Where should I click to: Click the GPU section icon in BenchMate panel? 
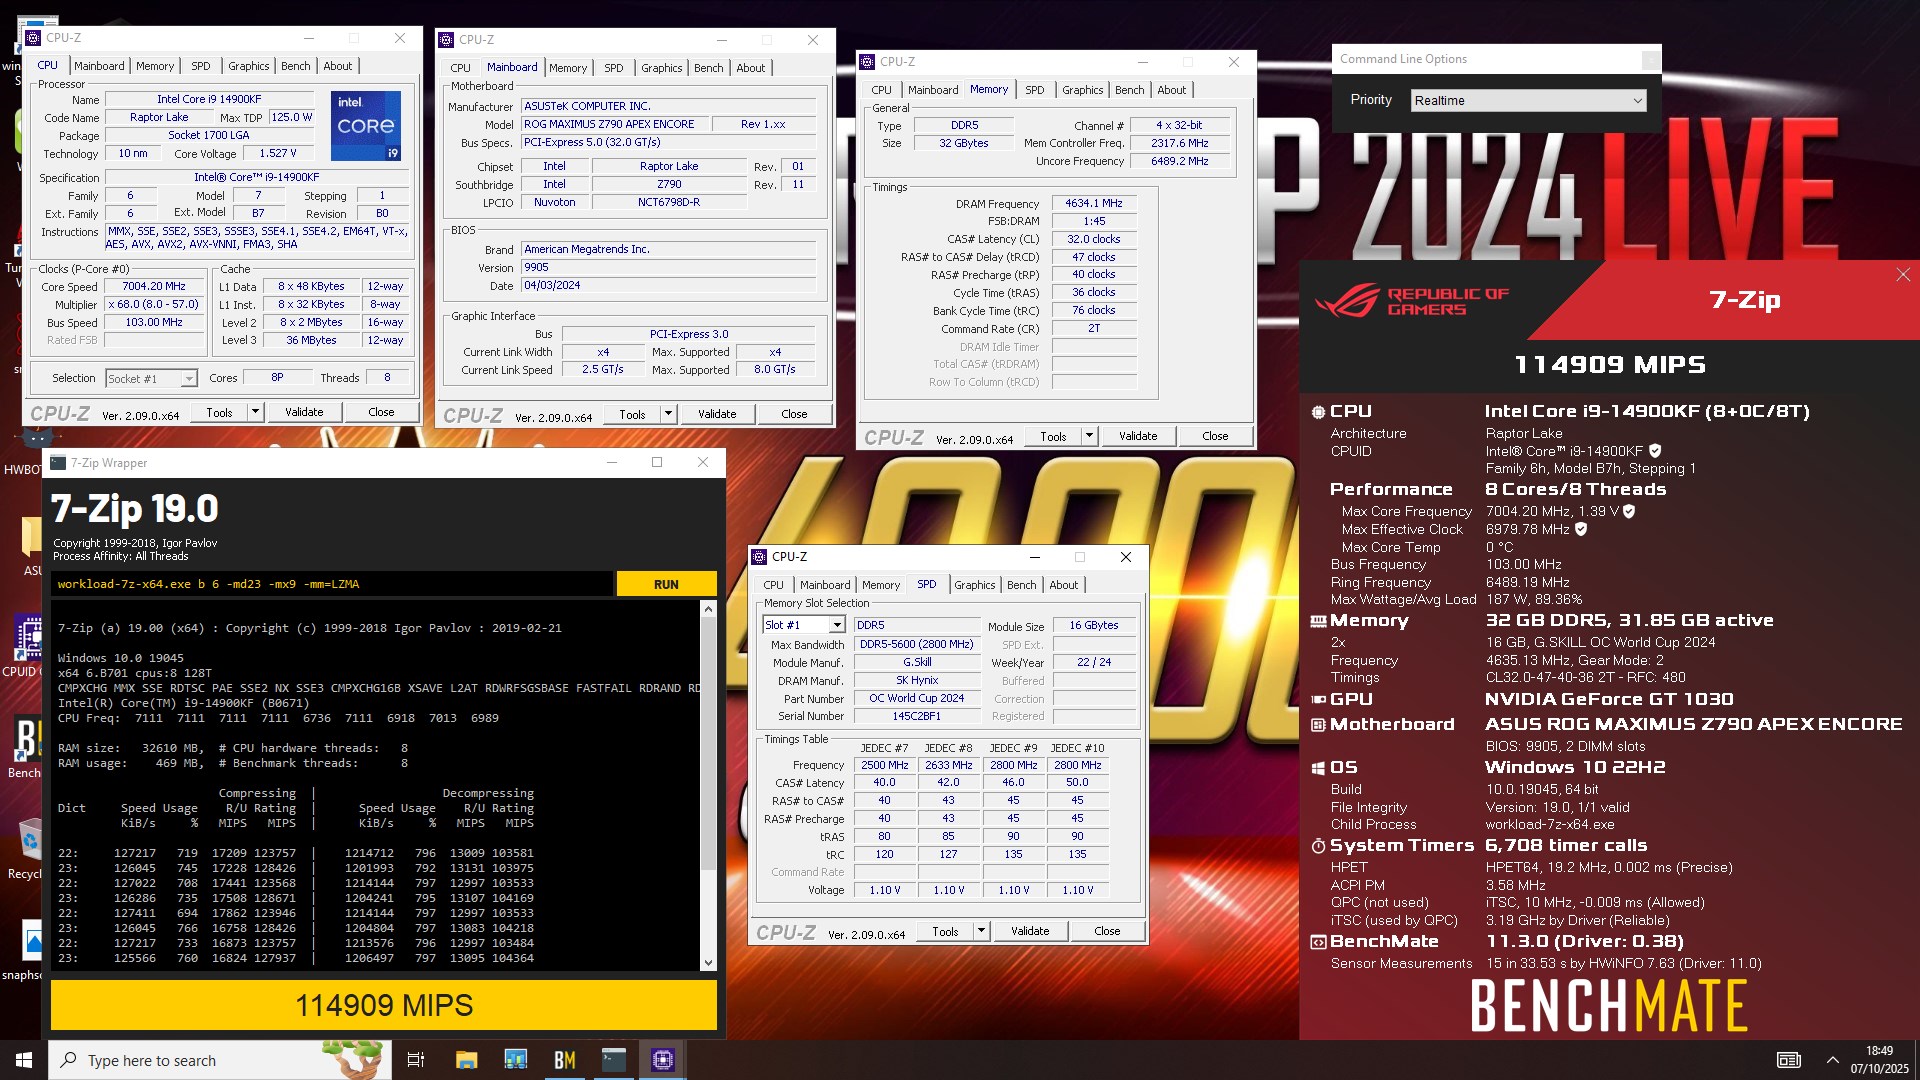[x=1318, y=700]
